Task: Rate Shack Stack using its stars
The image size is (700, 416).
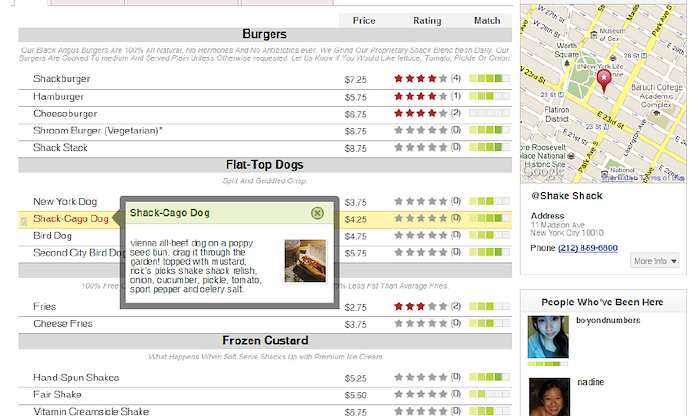Action: pos(421,147)
